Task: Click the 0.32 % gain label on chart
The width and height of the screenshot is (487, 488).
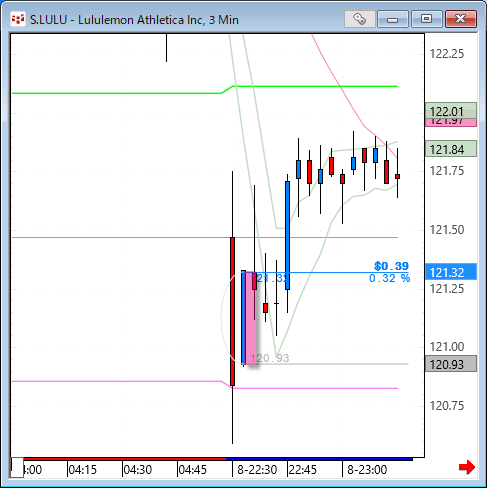Action: (x=390, y=278)
